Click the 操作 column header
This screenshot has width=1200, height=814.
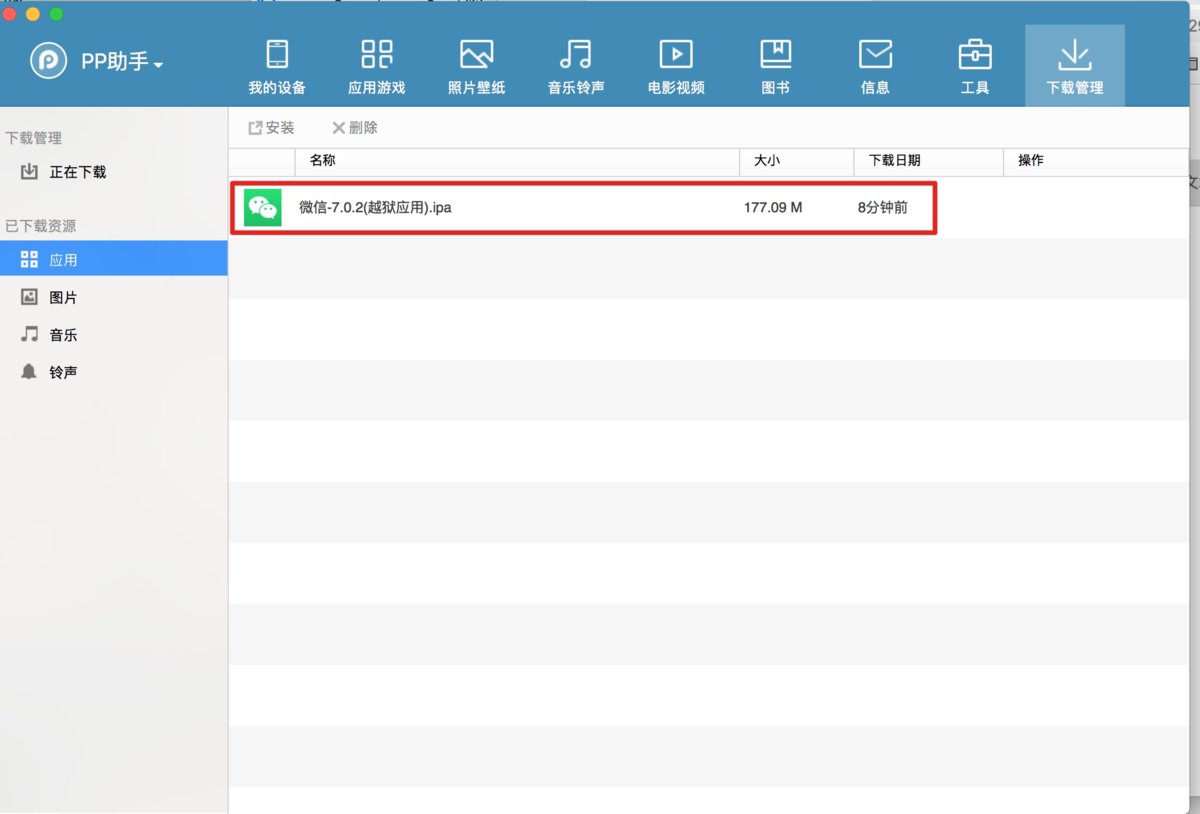click(1096, 161)
